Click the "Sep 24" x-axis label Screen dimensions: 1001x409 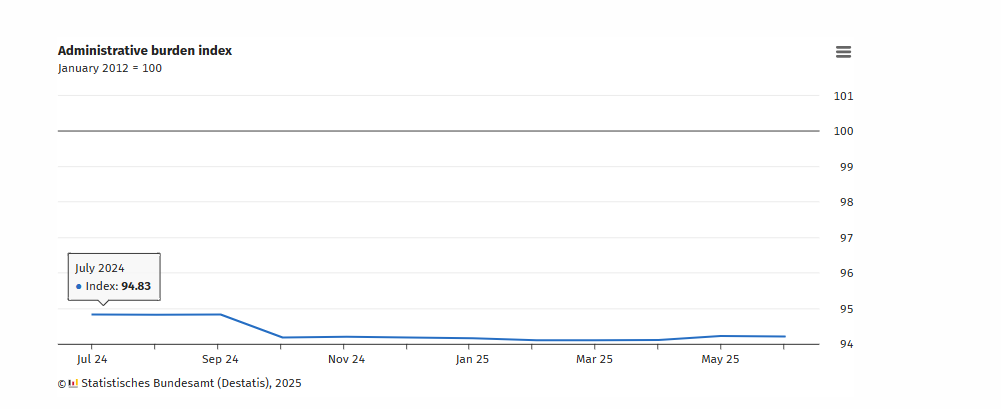pyautogui.click(x=220, y=359)
